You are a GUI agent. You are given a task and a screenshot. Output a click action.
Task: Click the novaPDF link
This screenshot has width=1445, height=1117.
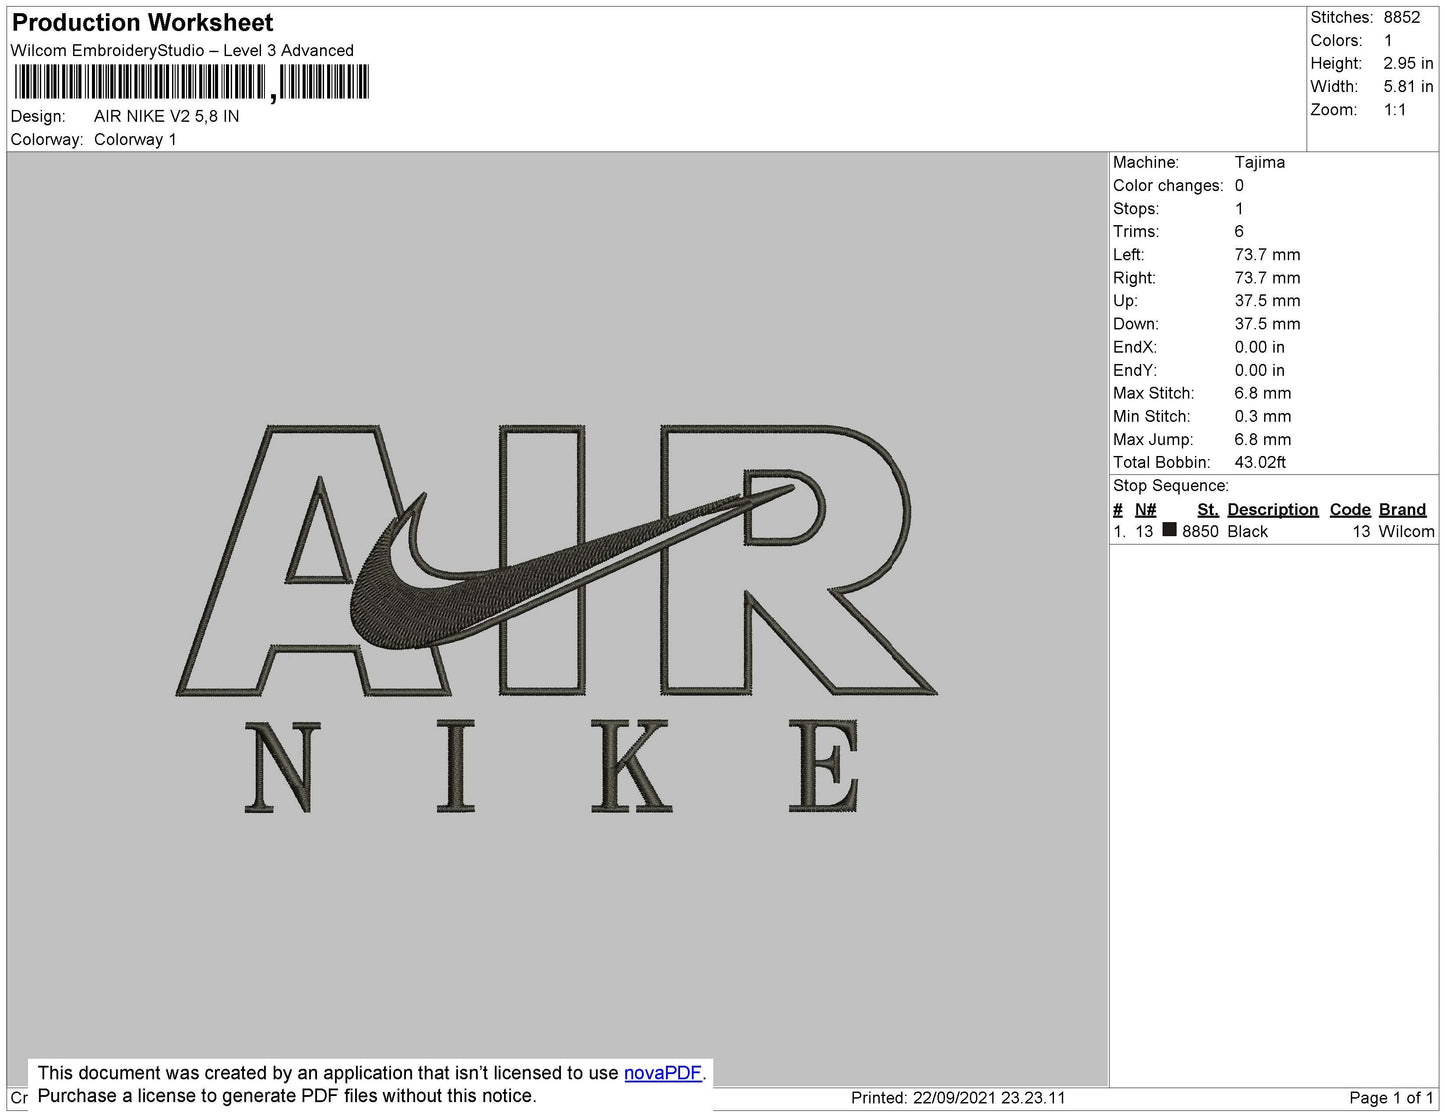tap(662, 1073)
